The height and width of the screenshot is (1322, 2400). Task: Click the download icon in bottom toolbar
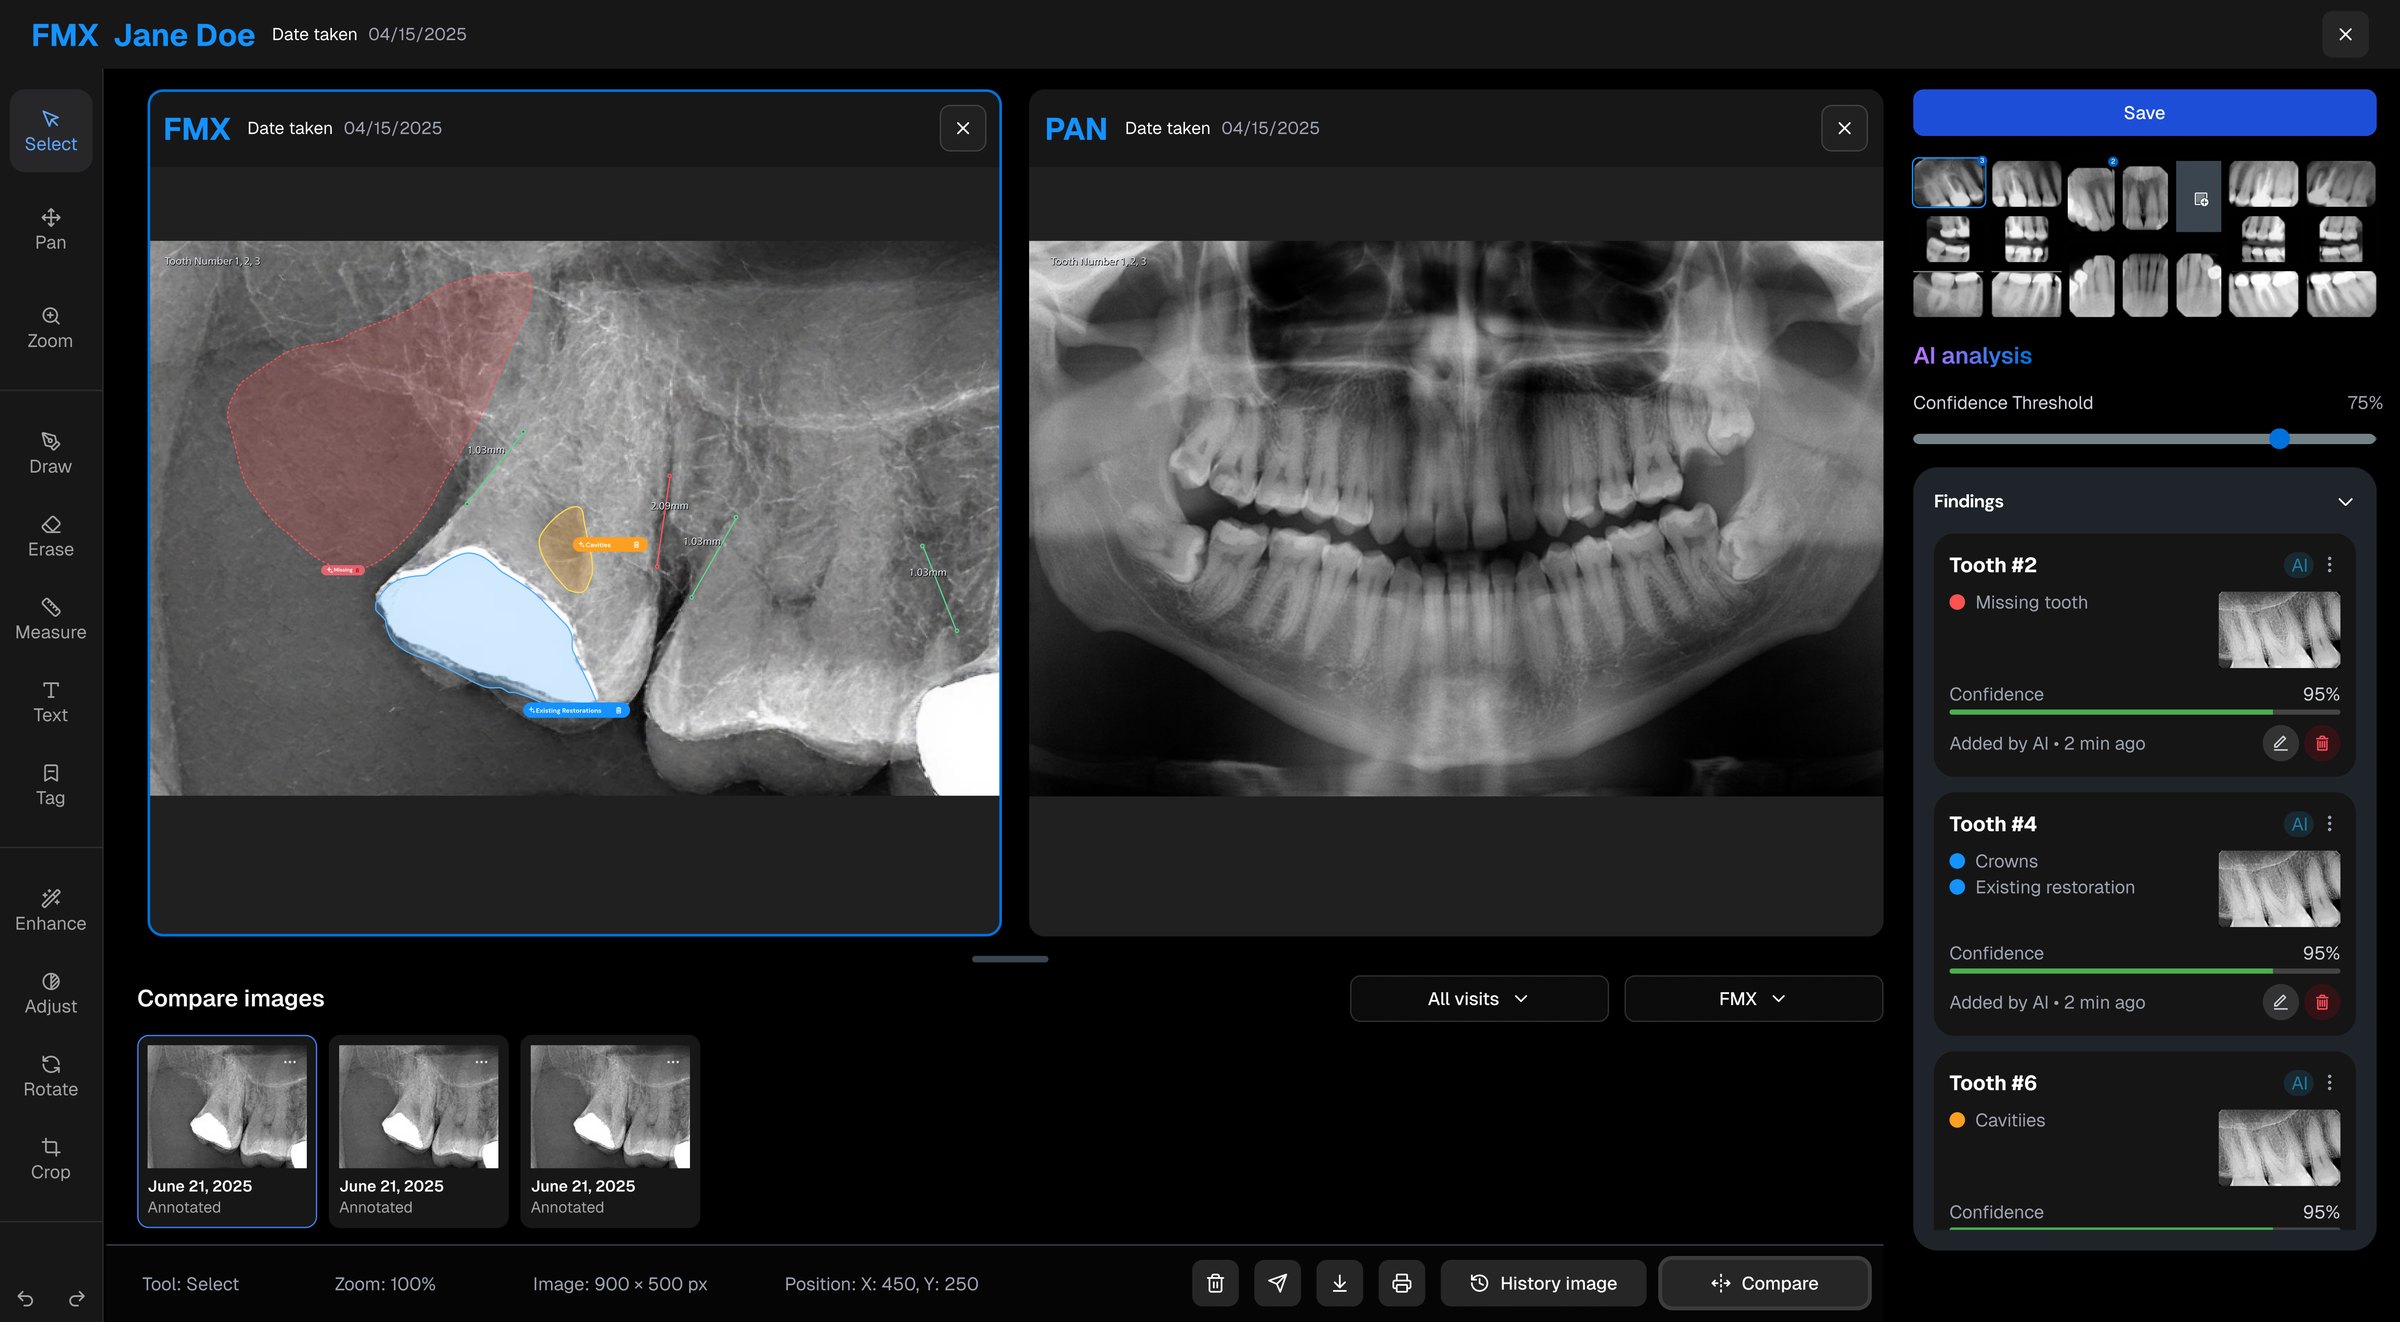1339,1283
